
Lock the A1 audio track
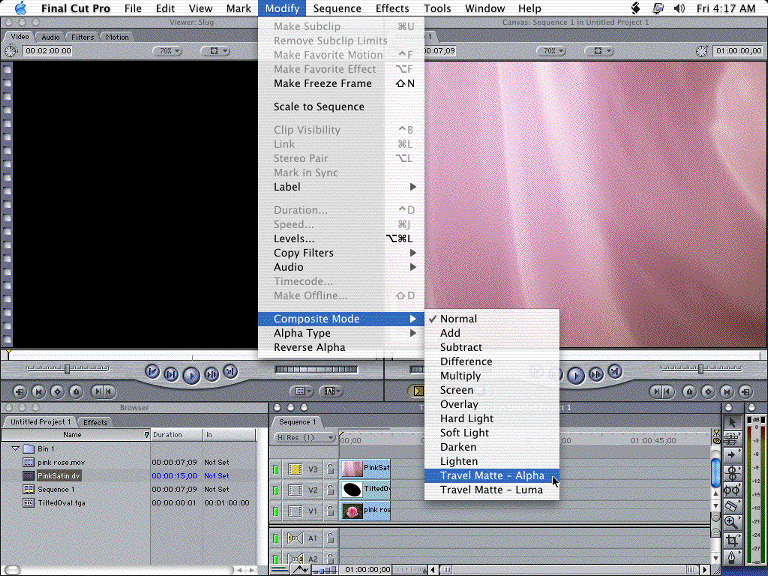[331, 538]
